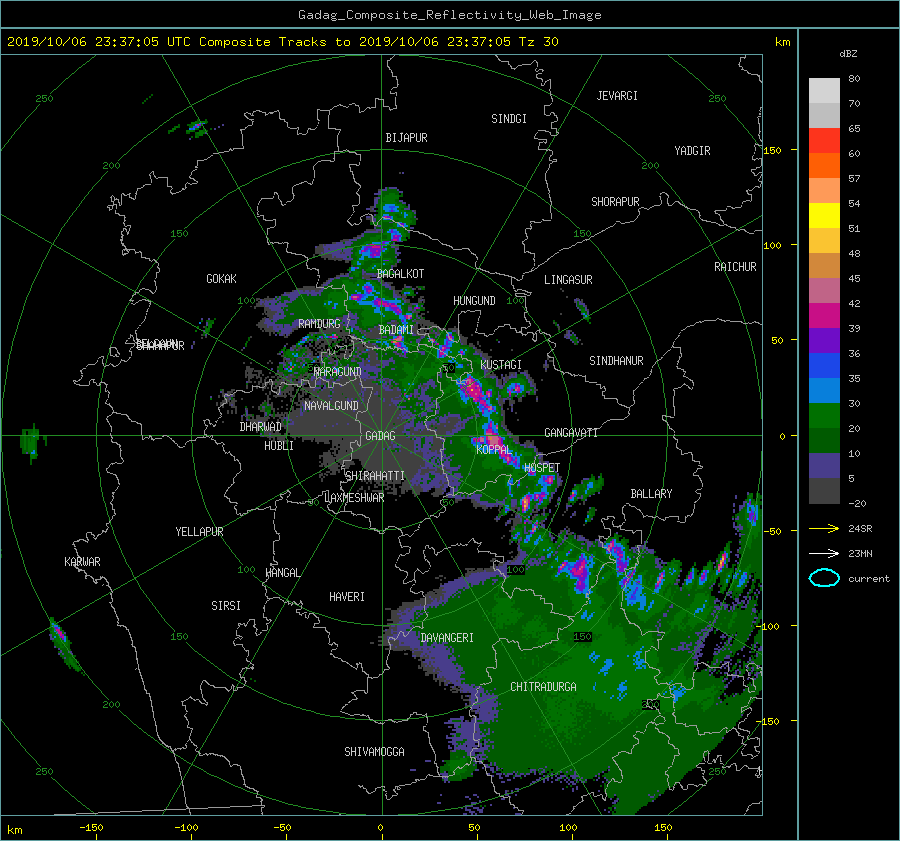
Task: Click the HUBLI city label
Action: click(x=279, y=446)
